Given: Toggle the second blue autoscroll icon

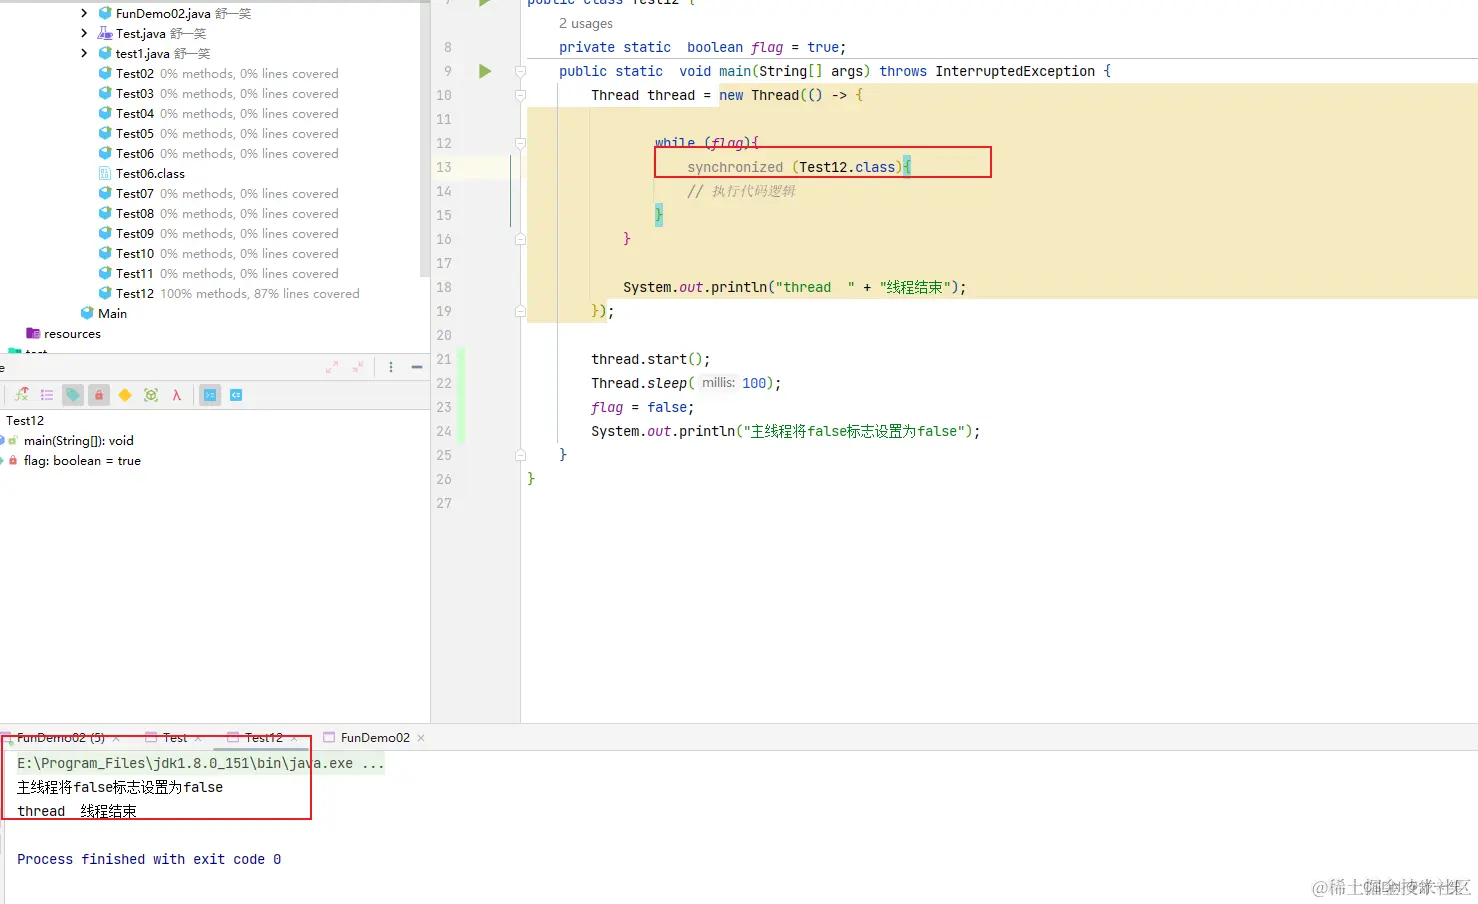Looking at the screenshot, I should pos(236,395).
